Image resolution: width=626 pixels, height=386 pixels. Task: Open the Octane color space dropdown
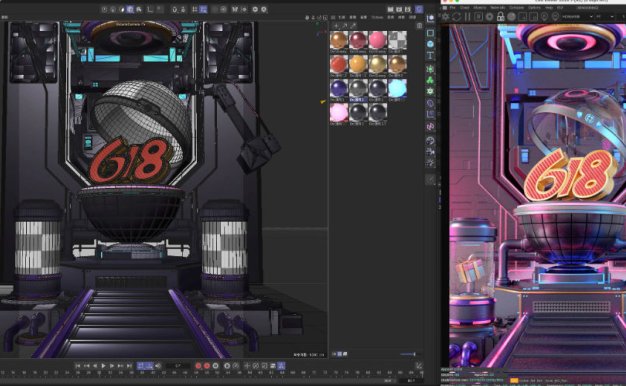(x=577, y=17)
